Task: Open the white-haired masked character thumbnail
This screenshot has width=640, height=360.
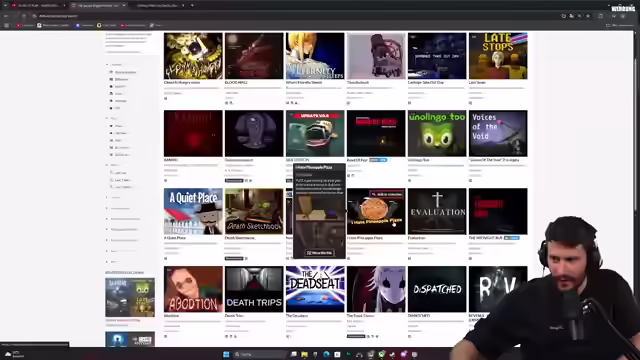Action: [x=376, y=289]
